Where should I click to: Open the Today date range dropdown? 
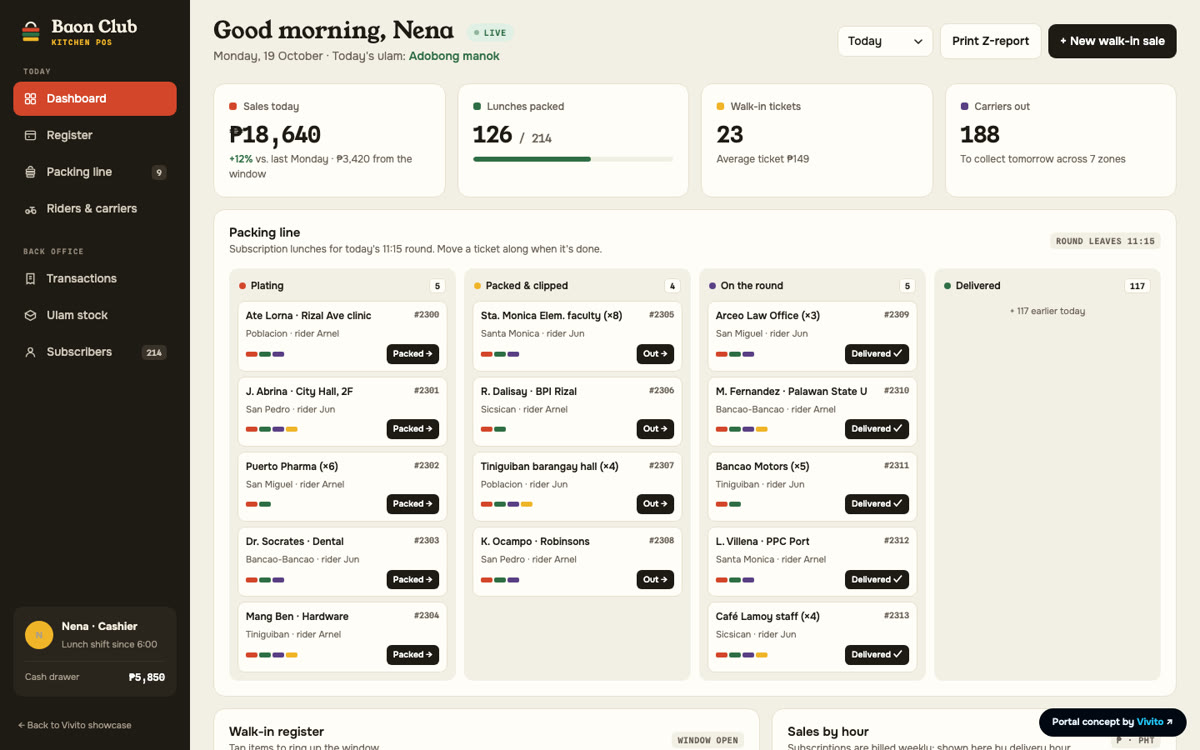(x=885, y=41)
